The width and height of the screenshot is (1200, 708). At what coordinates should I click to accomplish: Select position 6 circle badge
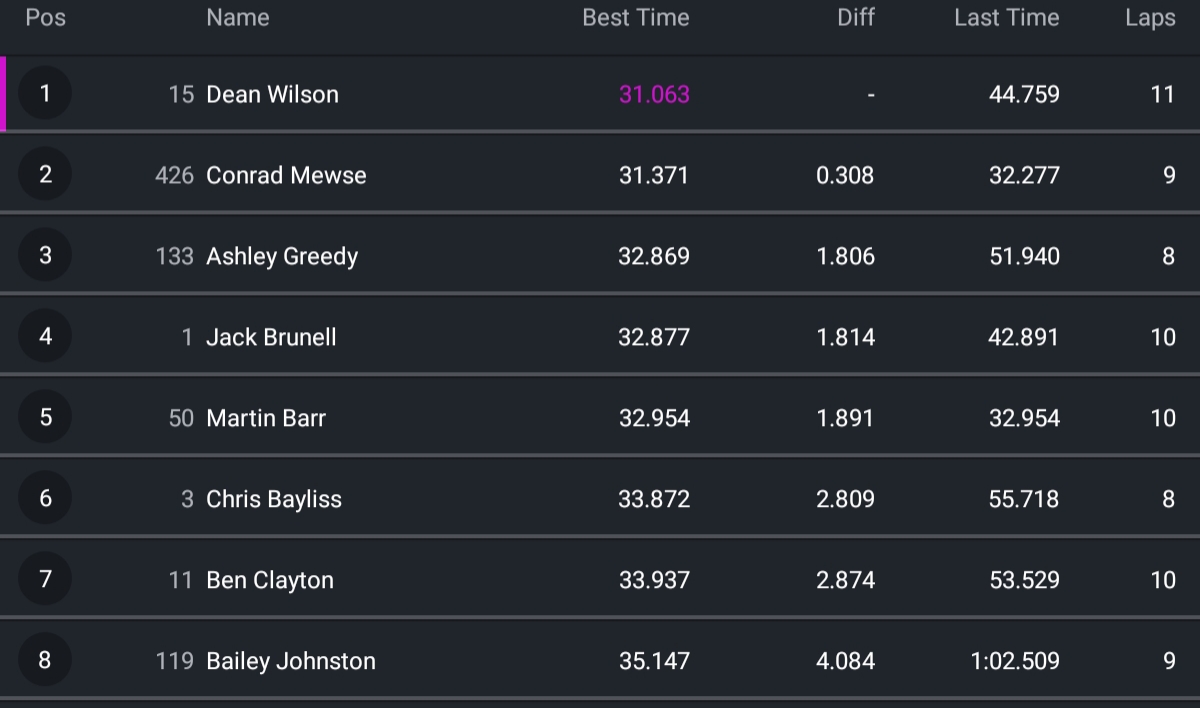coord(45,498)
